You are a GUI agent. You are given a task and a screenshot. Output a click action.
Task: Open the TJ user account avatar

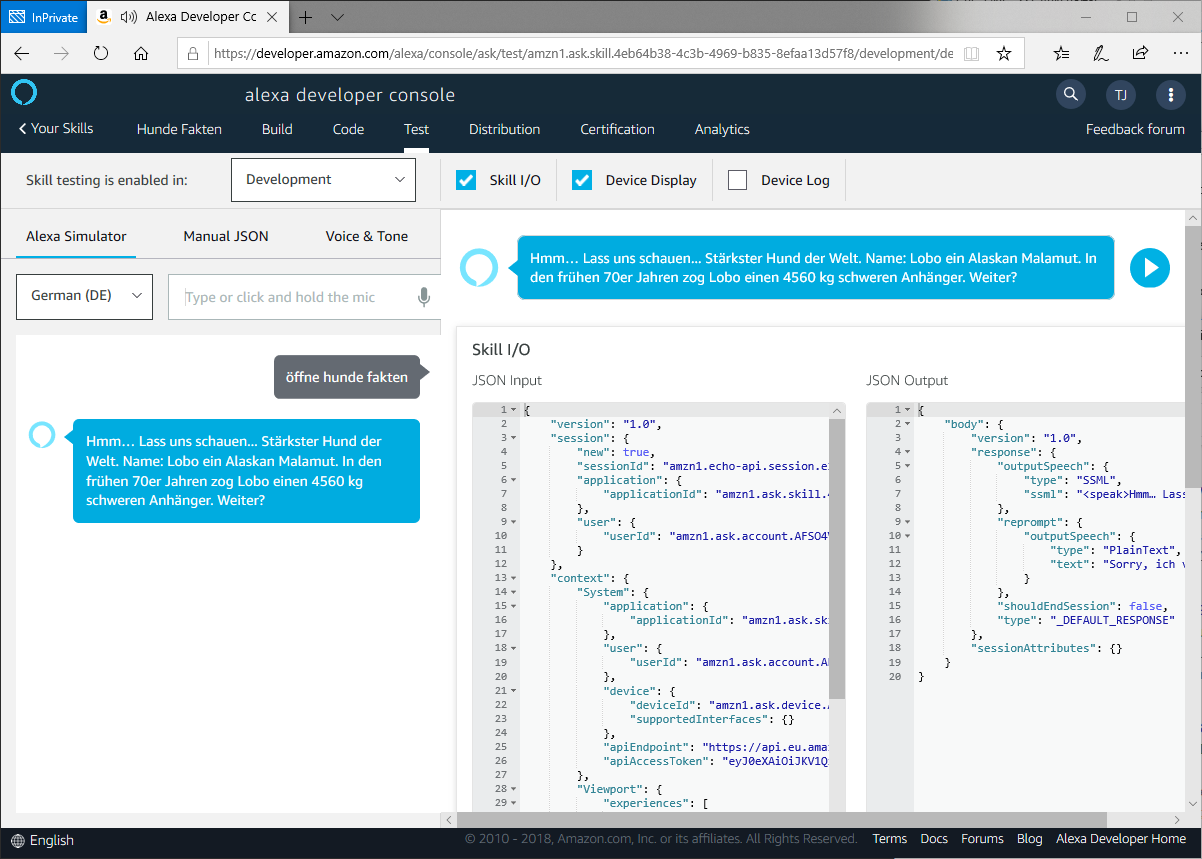(x=1121, y=95)
